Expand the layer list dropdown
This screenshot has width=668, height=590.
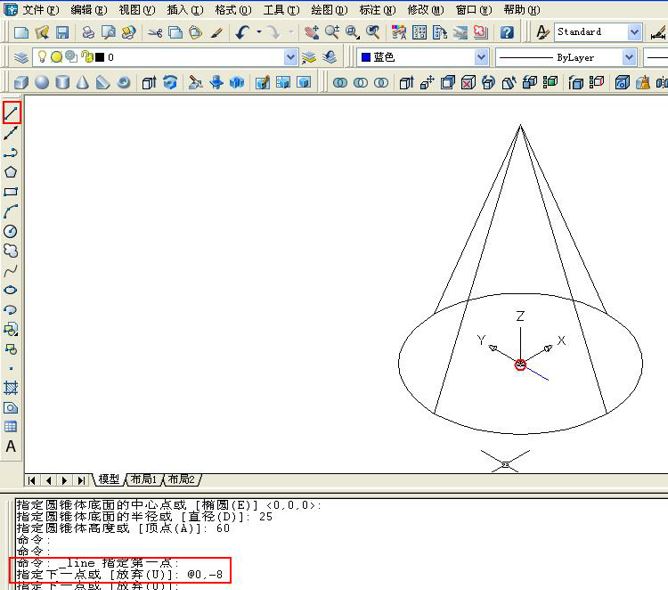(x=291, y=57)
